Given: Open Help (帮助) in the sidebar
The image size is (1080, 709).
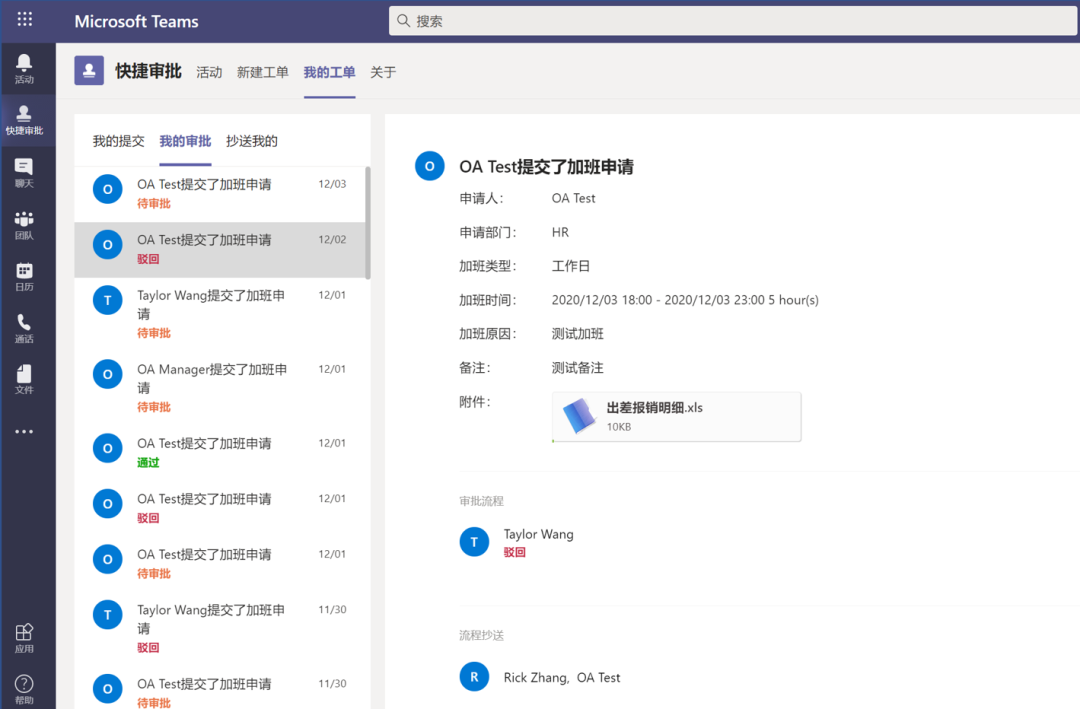Looking at the screenshot, I should (x=24, y=690).
